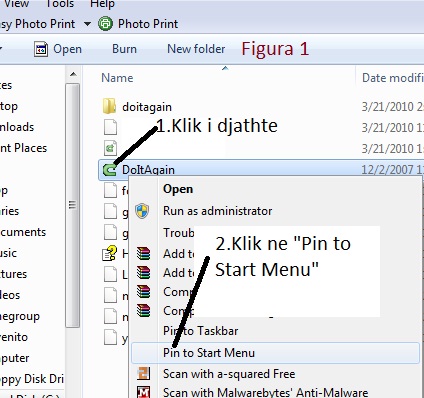Image resolution: width=424 pixels, height=398 pixels.
Task: Click the a-squared Free scan icon
Action: point(144,373)
